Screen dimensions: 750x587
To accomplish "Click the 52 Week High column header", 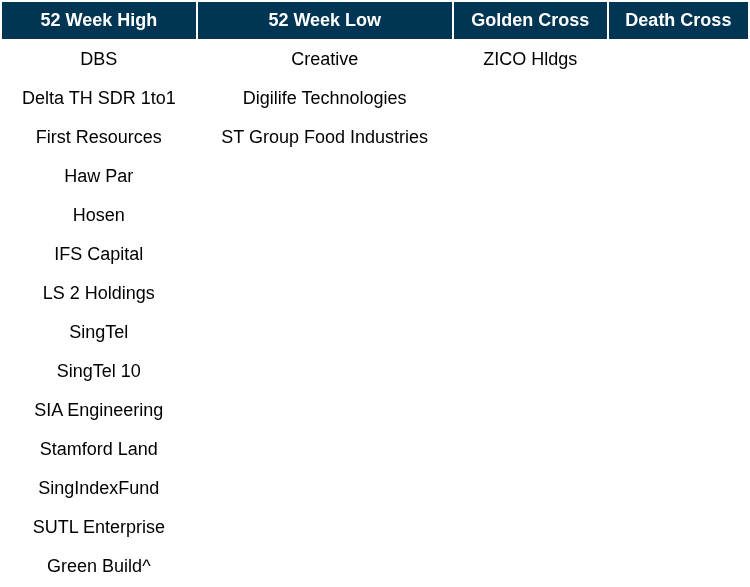I will [x=99, y=20].
